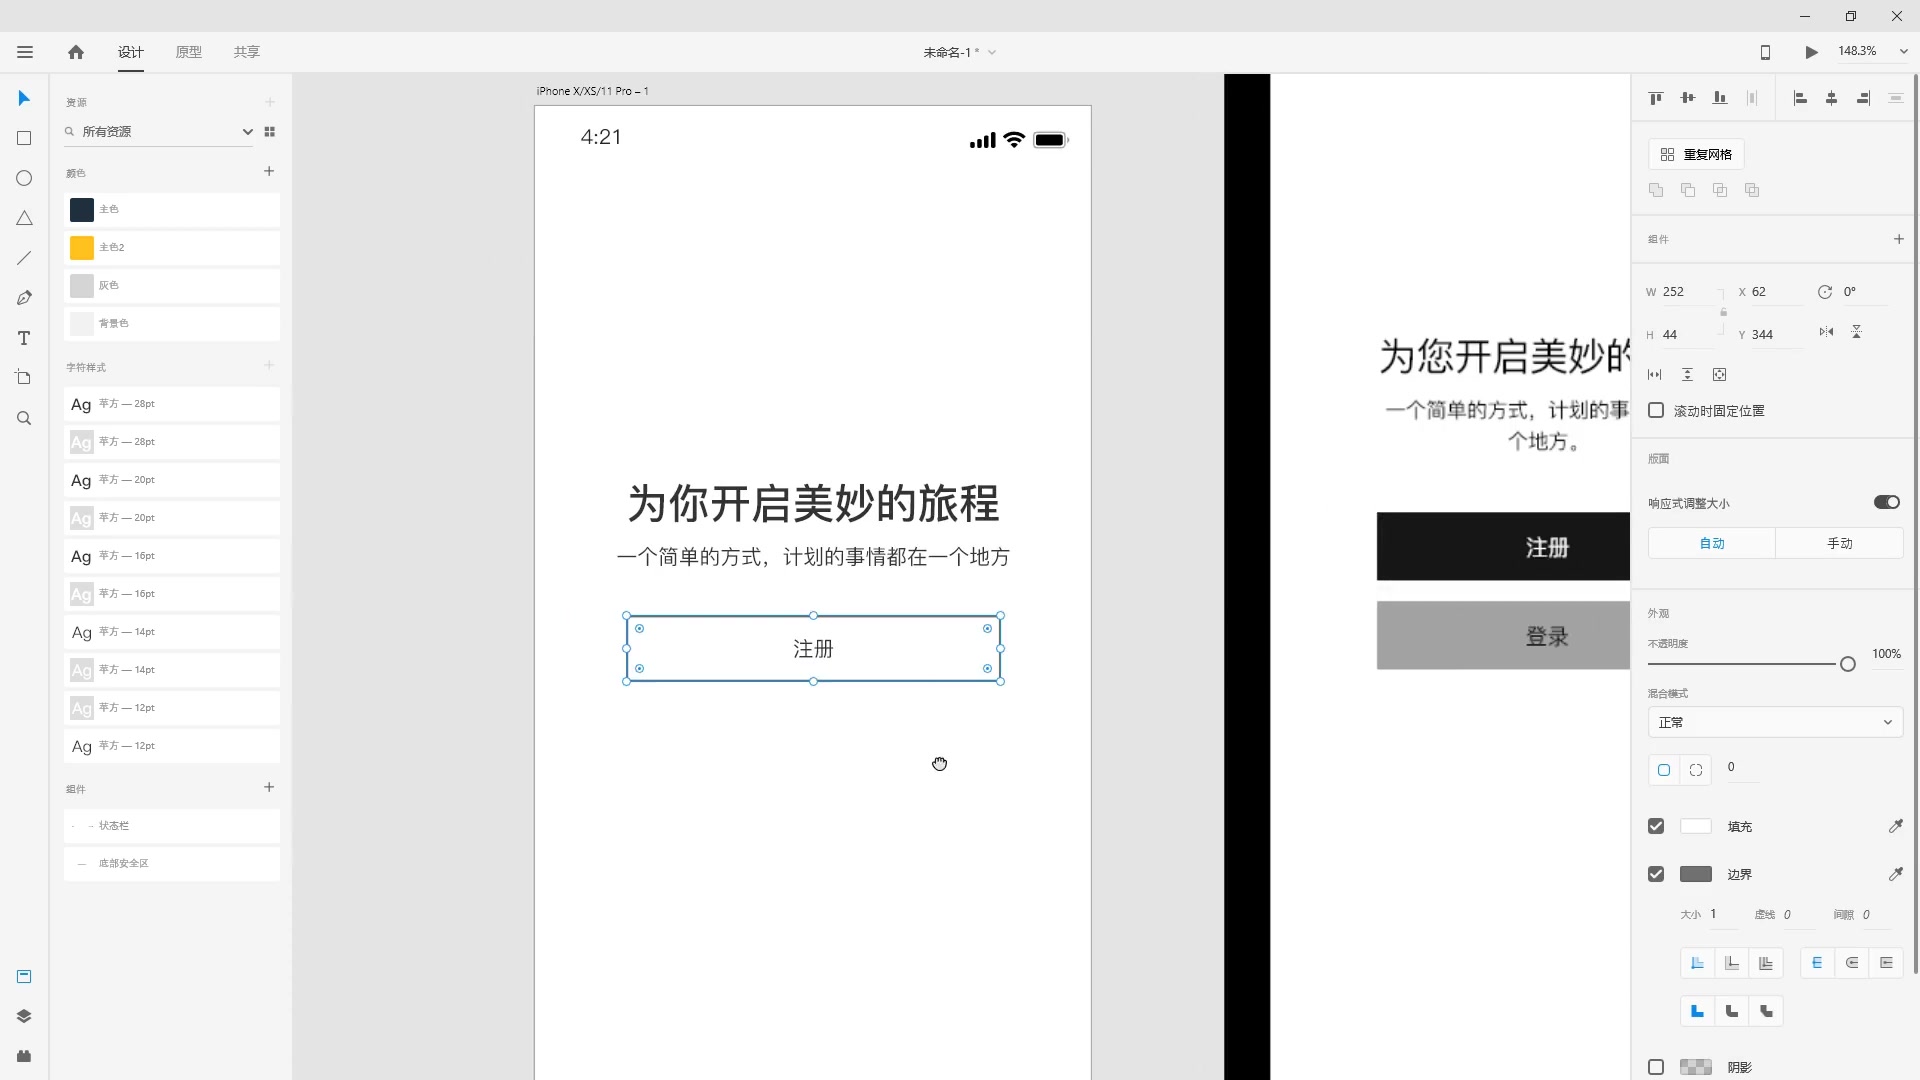Image resolution: width=1920 pixels, height=1080 pixels.
Task: Switch to the 设计 Design tab
Action: (x=131, y=52)
